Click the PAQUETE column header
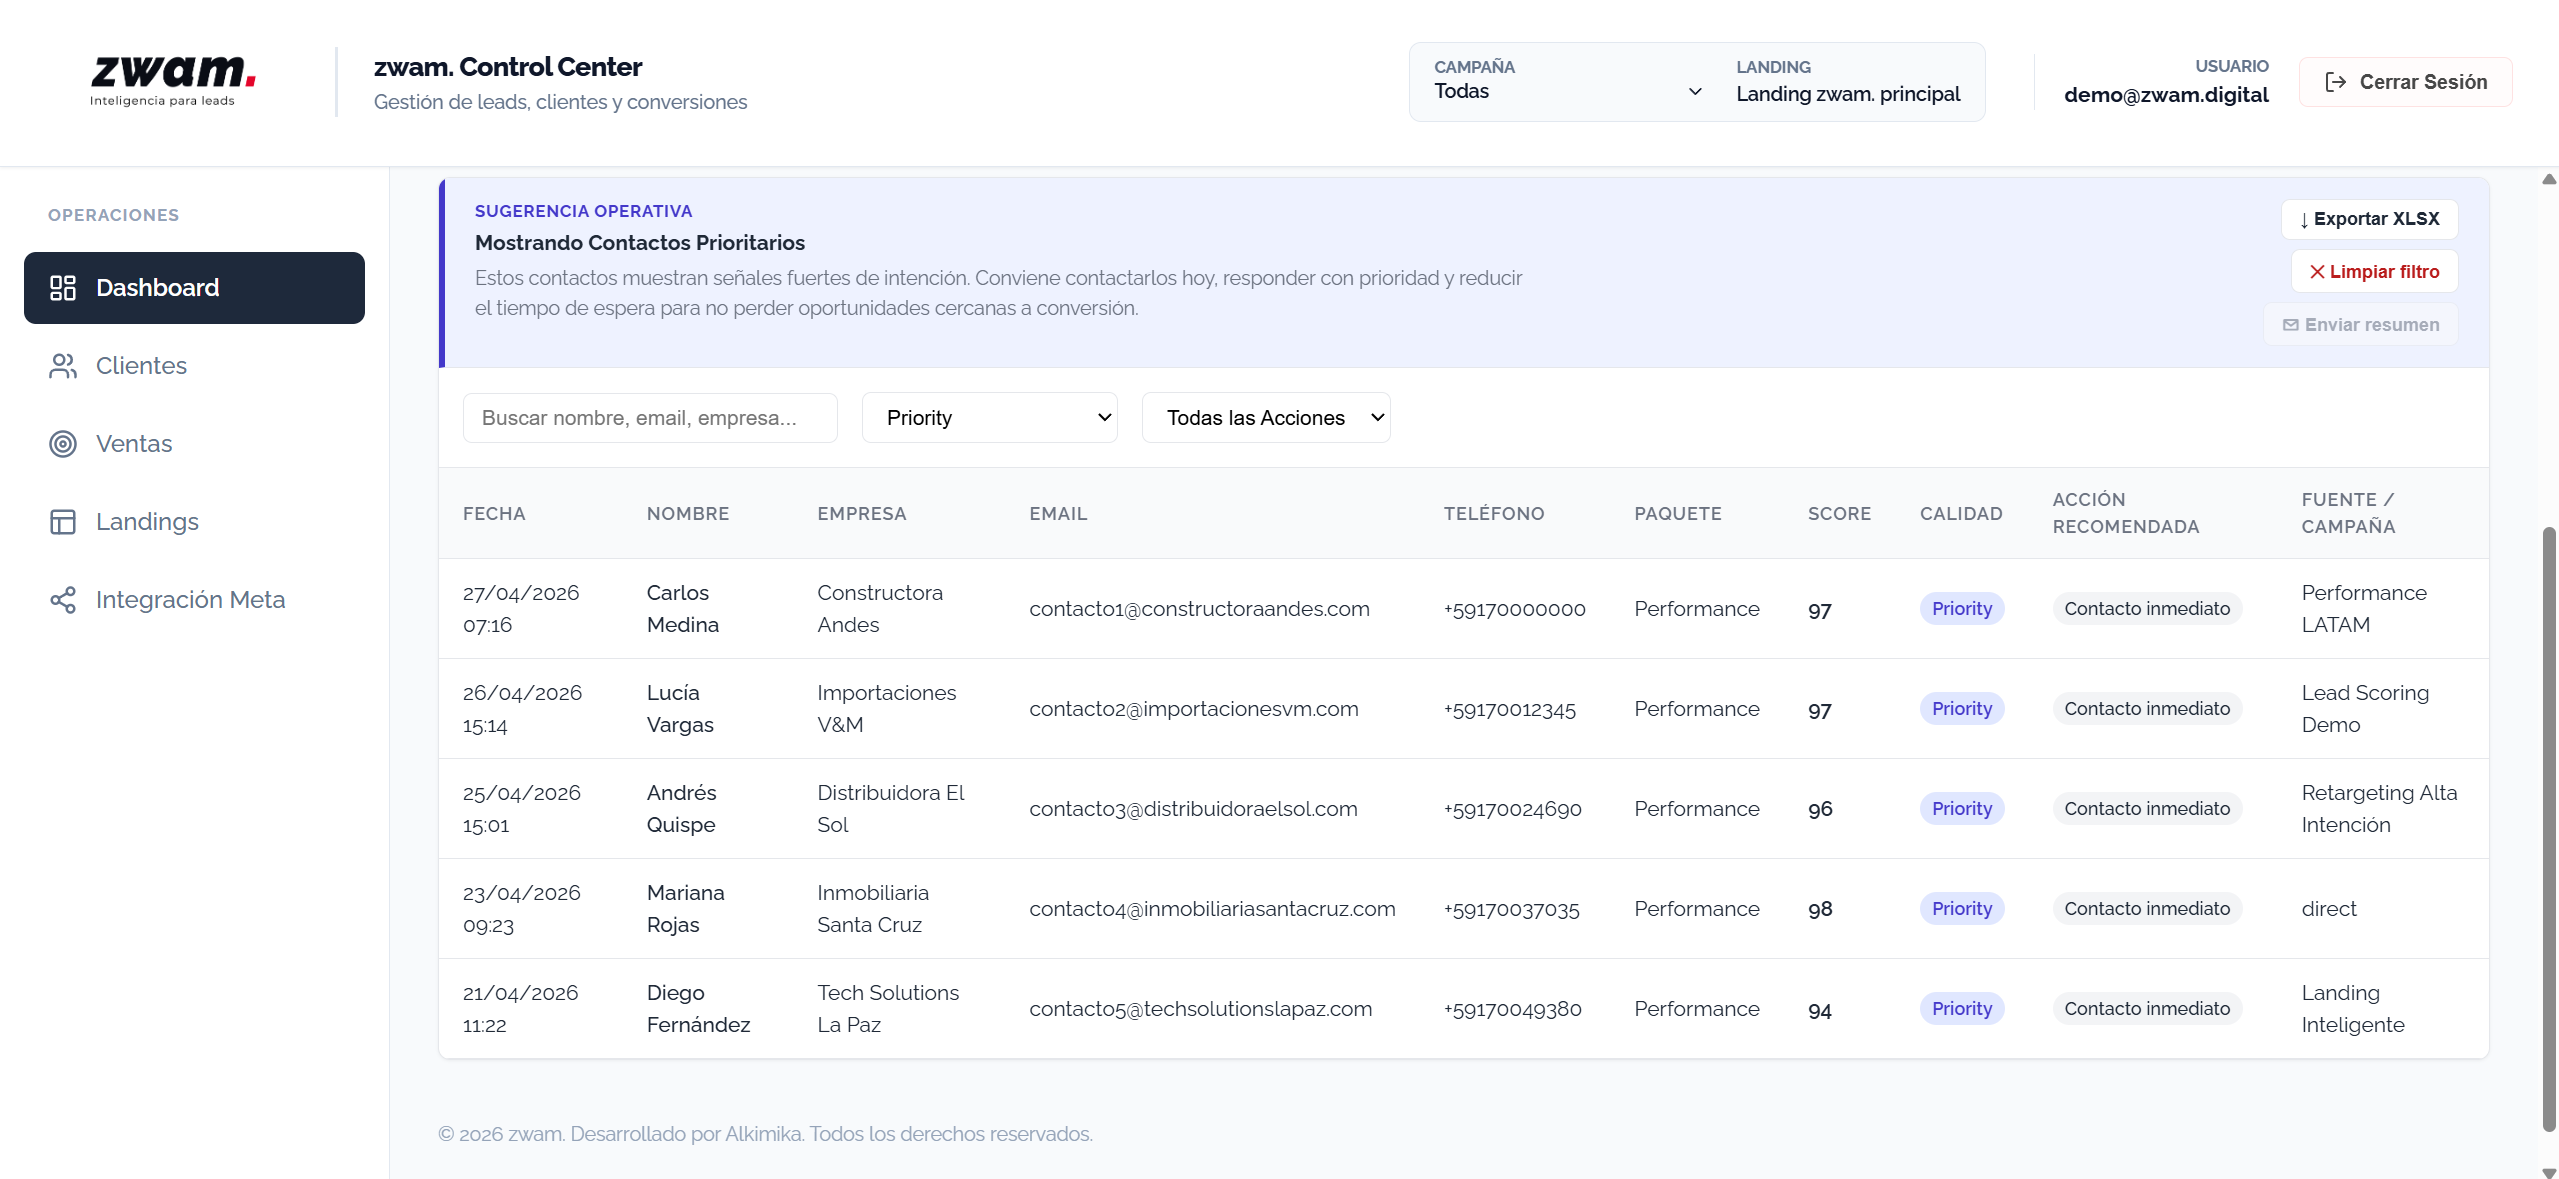Screen dimensions: 2559x1179 (x=1678, y=514)
